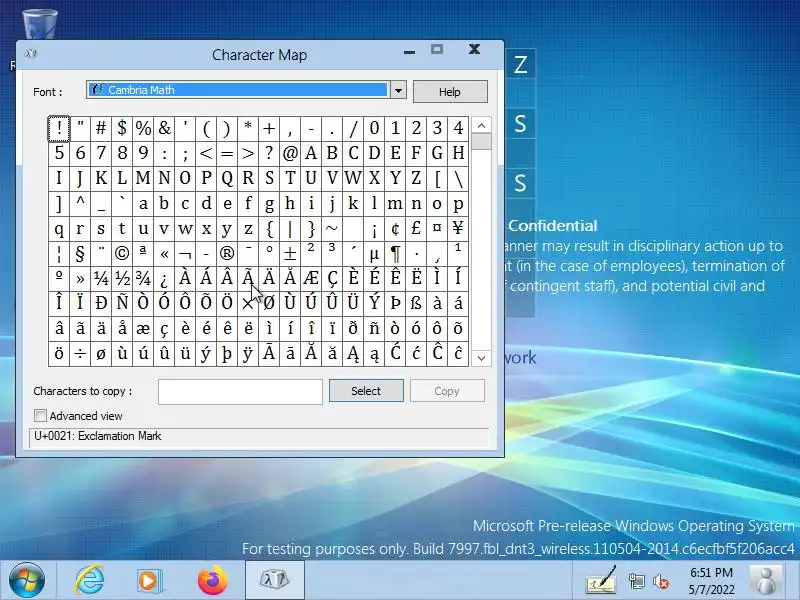Screen dimensions: 800x600
Task: Select the pilcrow ¶ character
Action: coord(395,254)
